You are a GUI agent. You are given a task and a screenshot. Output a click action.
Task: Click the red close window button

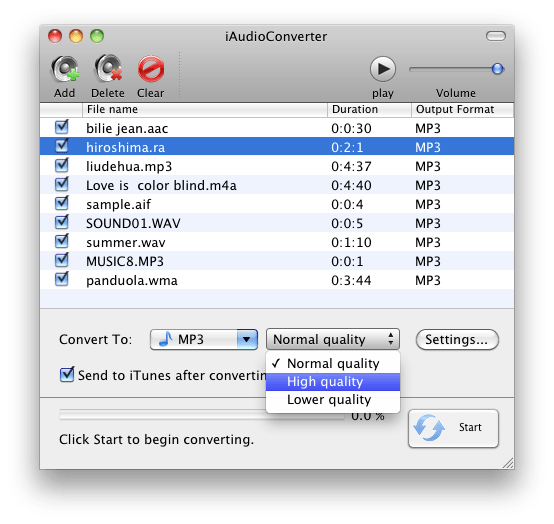pos(55,36)
